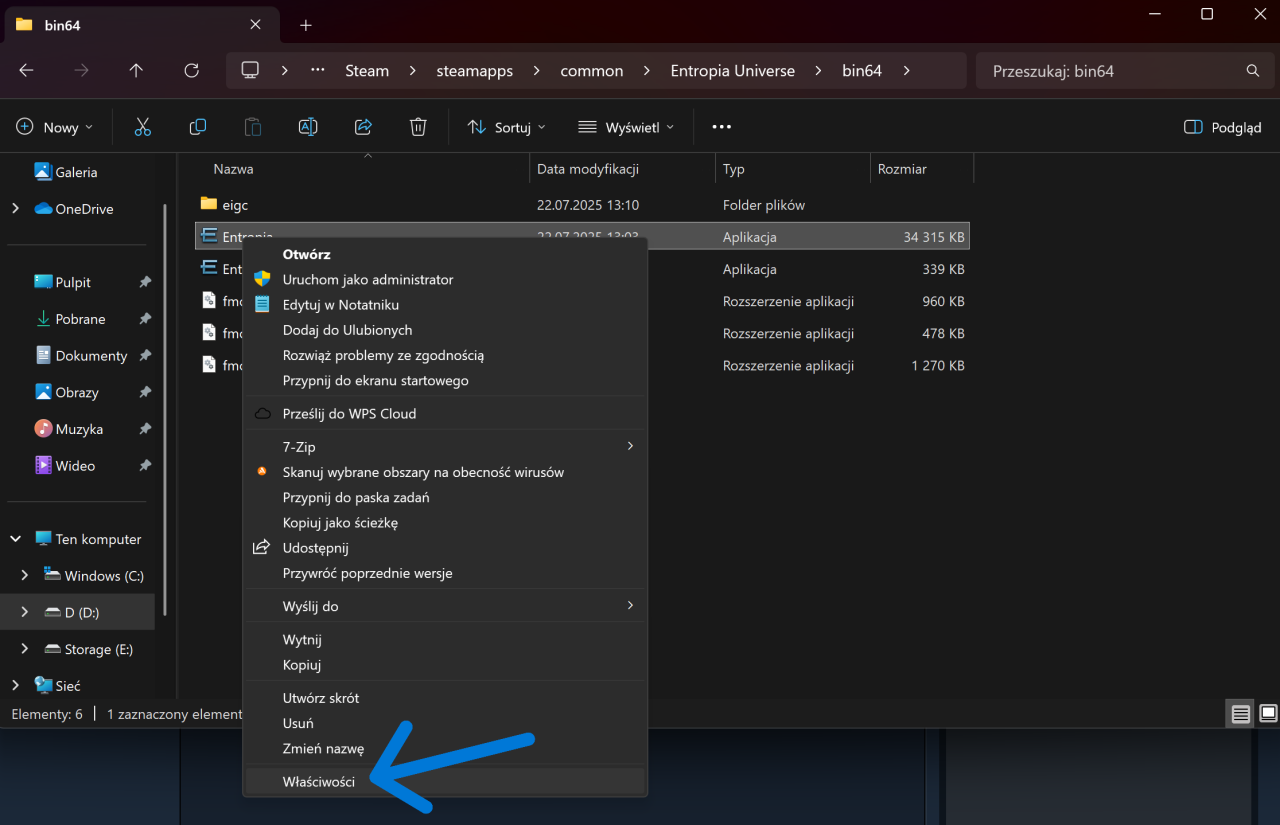1280x825 pixels.
Task: Choose Właściwości in the context menu
Action: pyautogui.click(x=446, y=782)
